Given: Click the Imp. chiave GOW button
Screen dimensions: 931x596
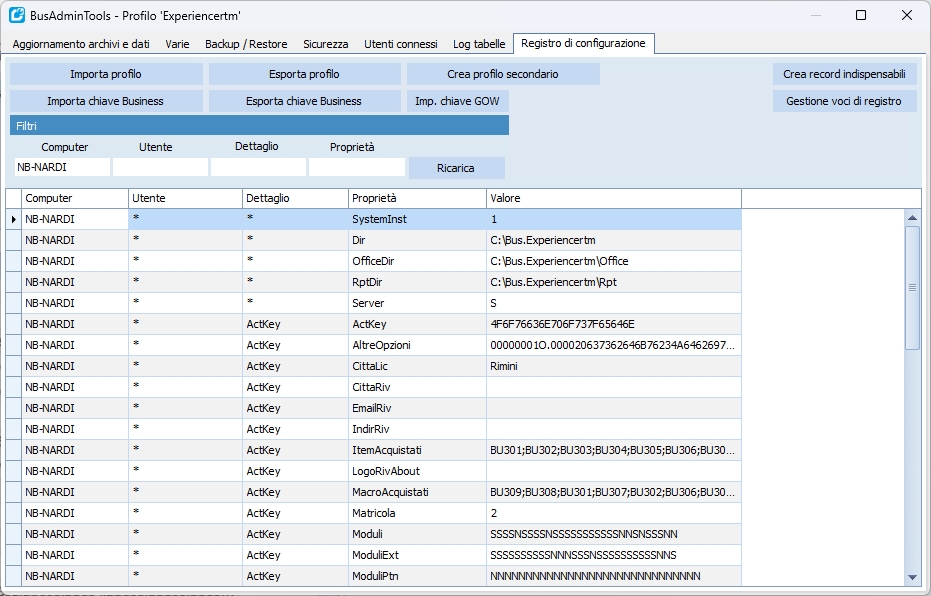Looking at the screenshot, I should point(457,101).
